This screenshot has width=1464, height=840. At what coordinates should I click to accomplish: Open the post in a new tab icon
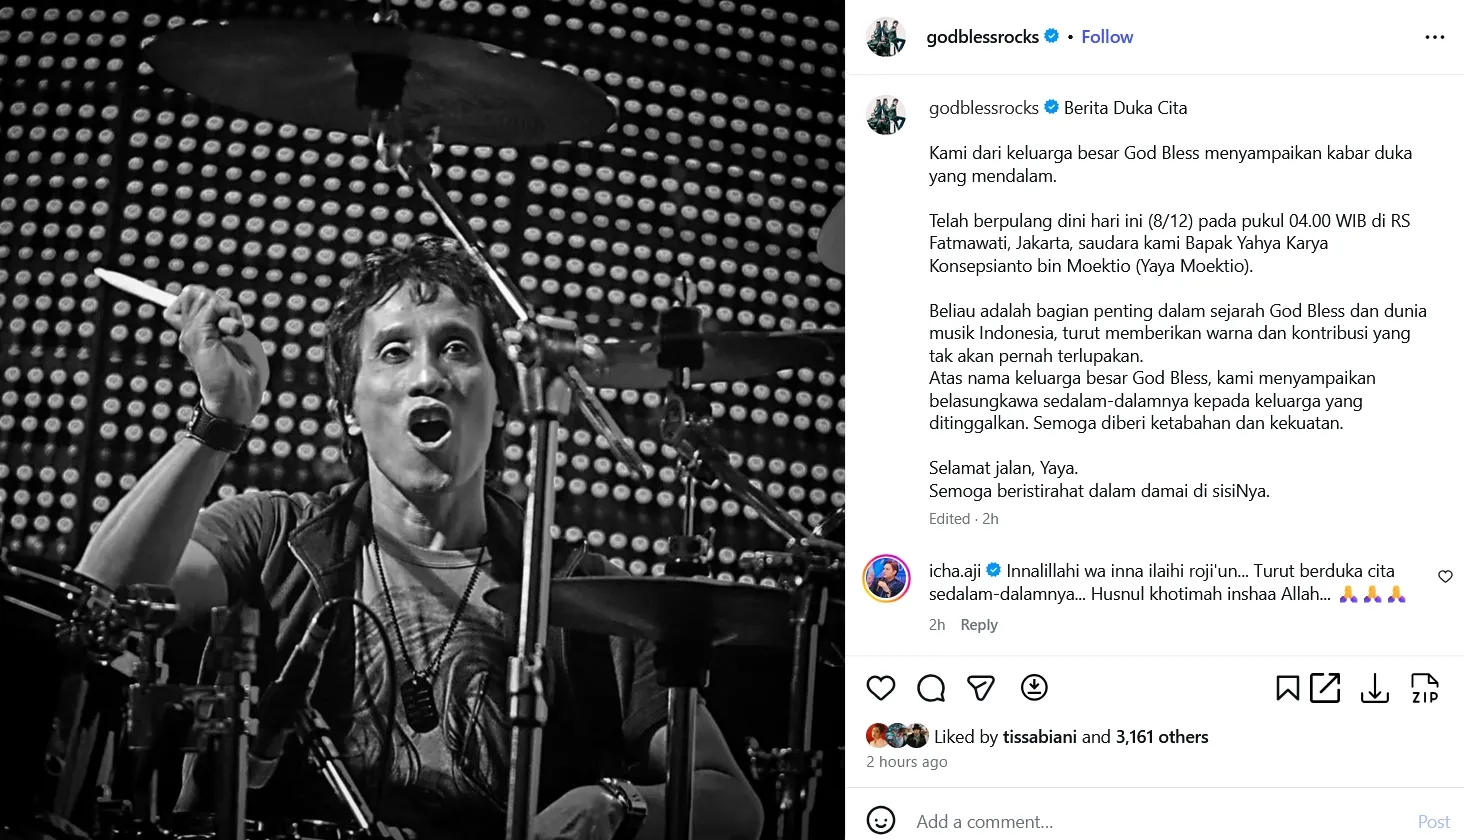(x=1325, y=688)
